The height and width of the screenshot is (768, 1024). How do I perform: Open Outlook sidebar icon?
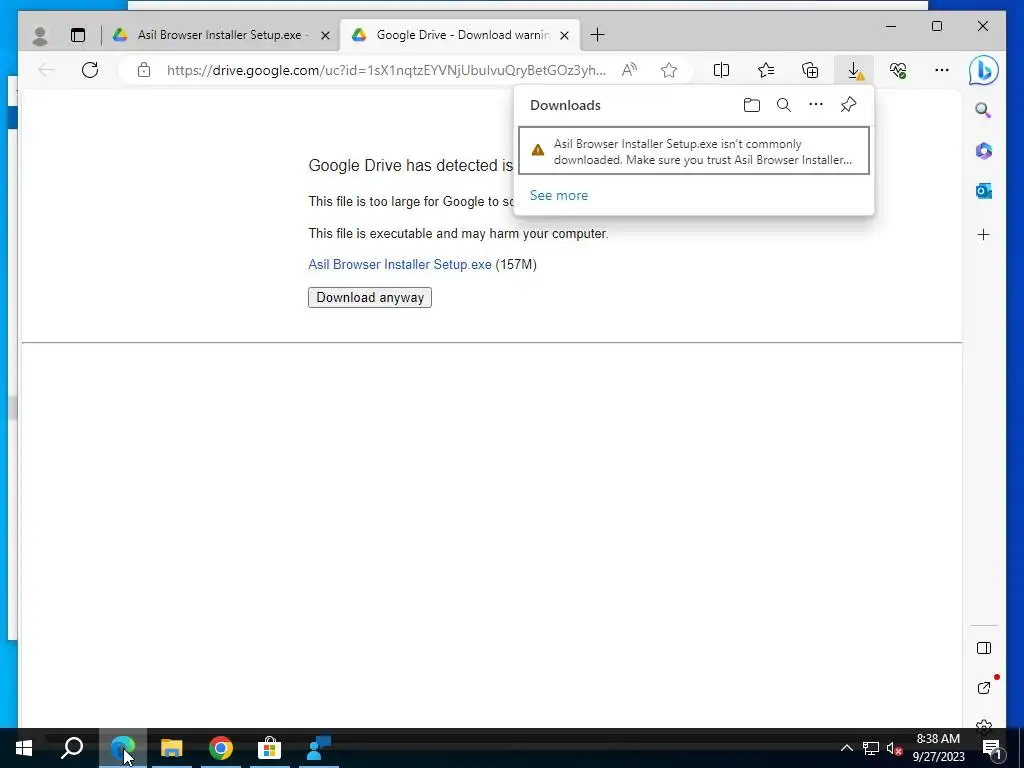point(984,191)
